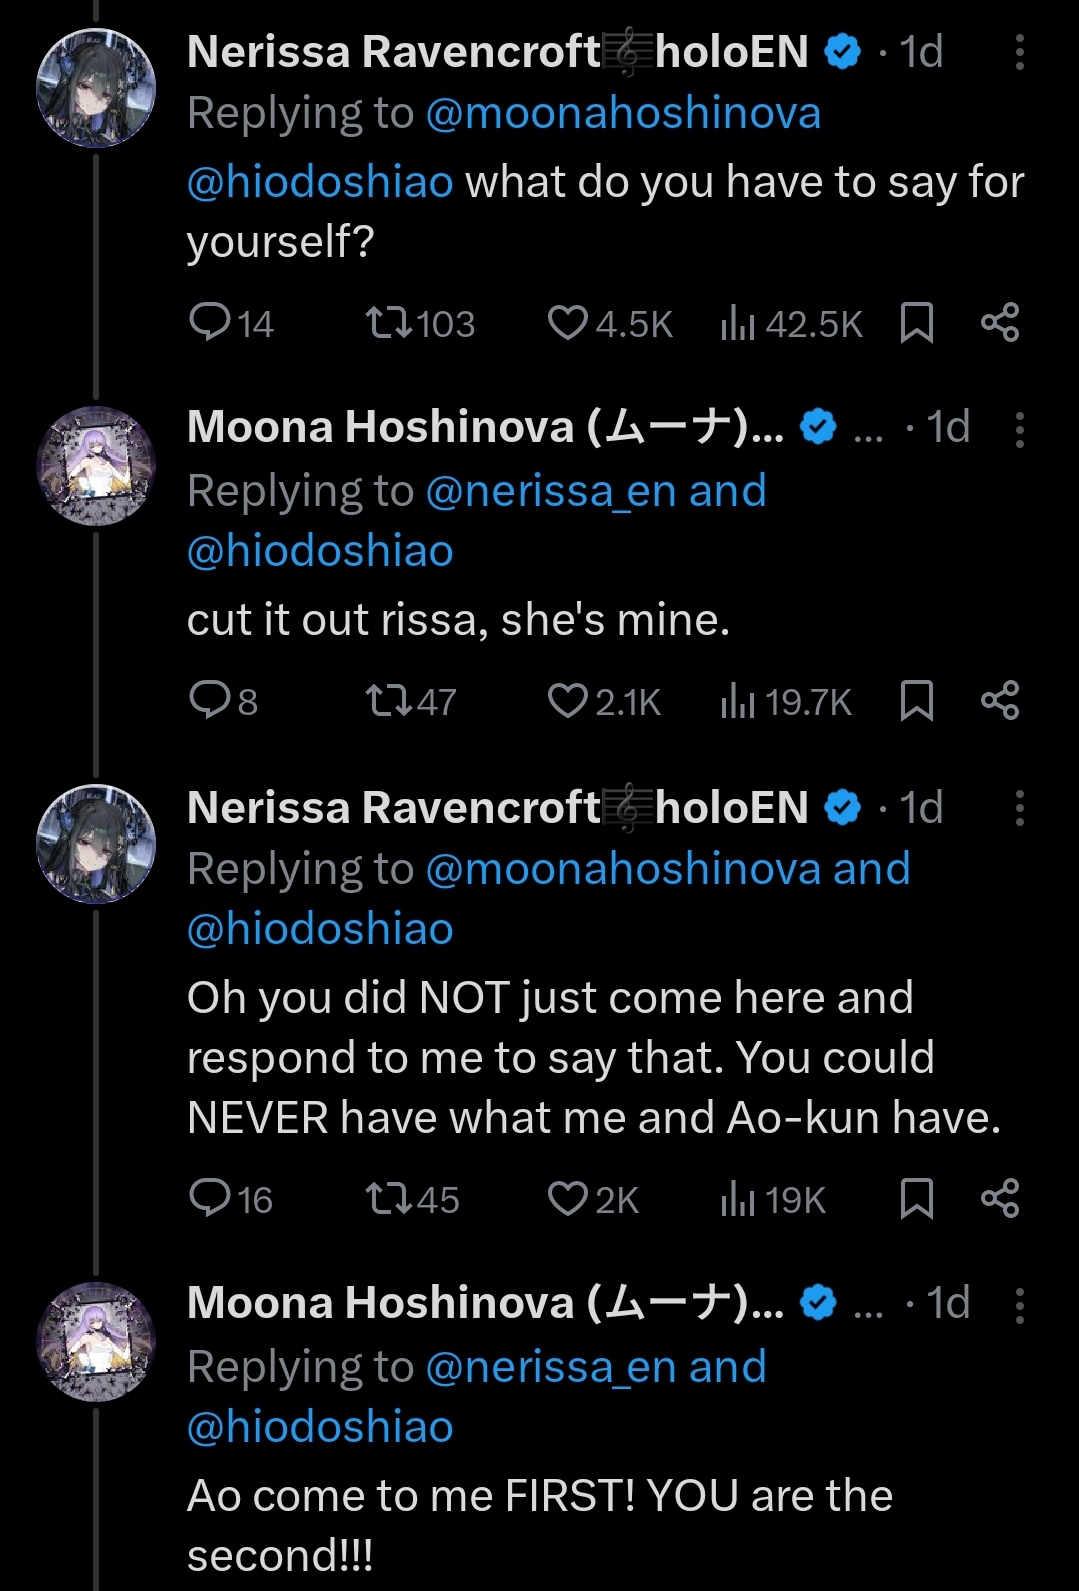
Task: Like the tweet with 4.5K likes
Action: tap(568, 323)
